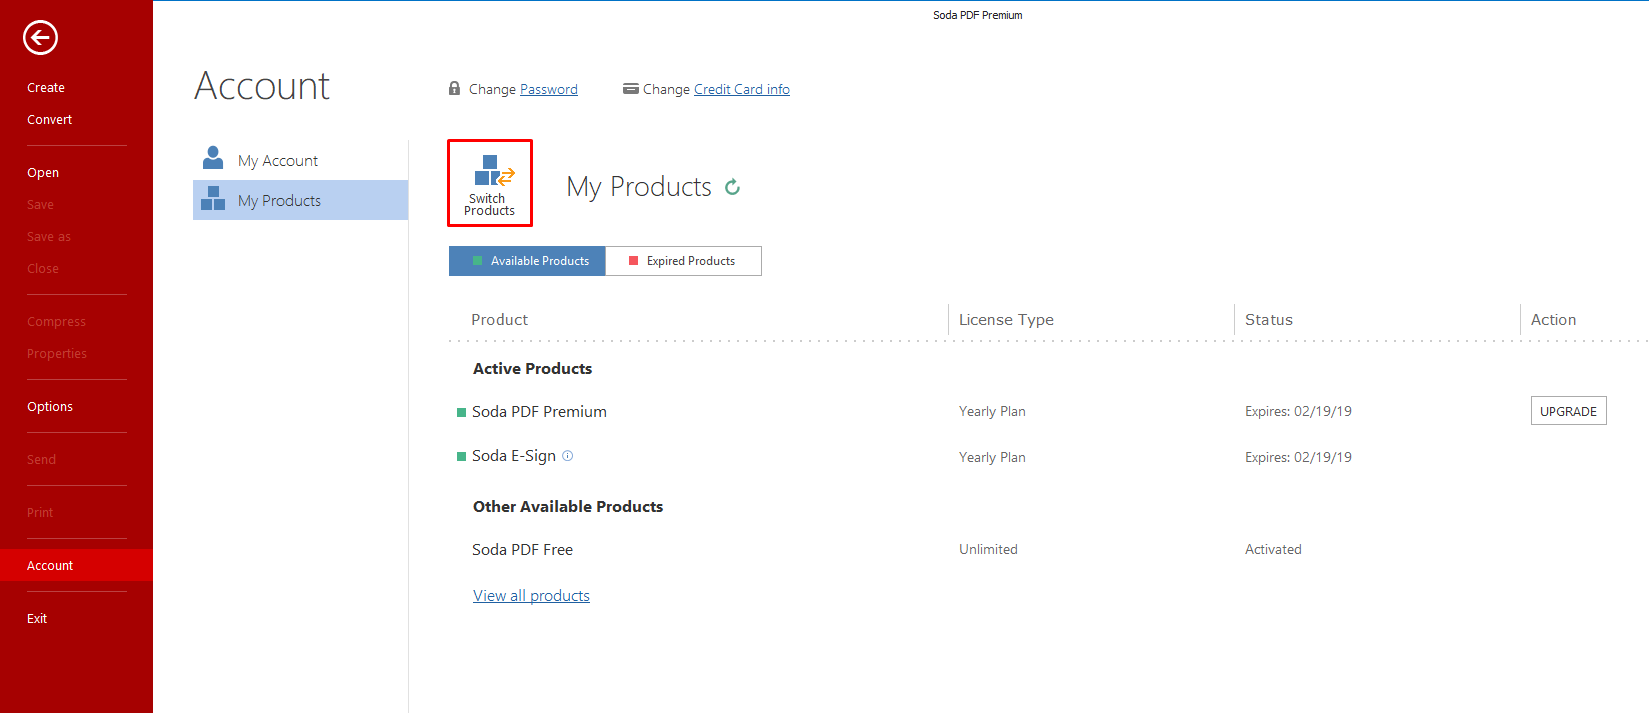Open the Convert menu item
Image resolution: width=1649 pixels, height=713 pixels.
pos(50,120)
